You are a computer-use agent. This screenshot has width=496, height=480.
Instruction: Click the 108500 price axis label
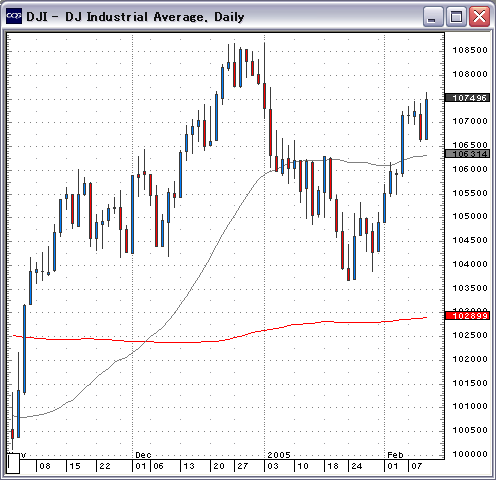470,50
